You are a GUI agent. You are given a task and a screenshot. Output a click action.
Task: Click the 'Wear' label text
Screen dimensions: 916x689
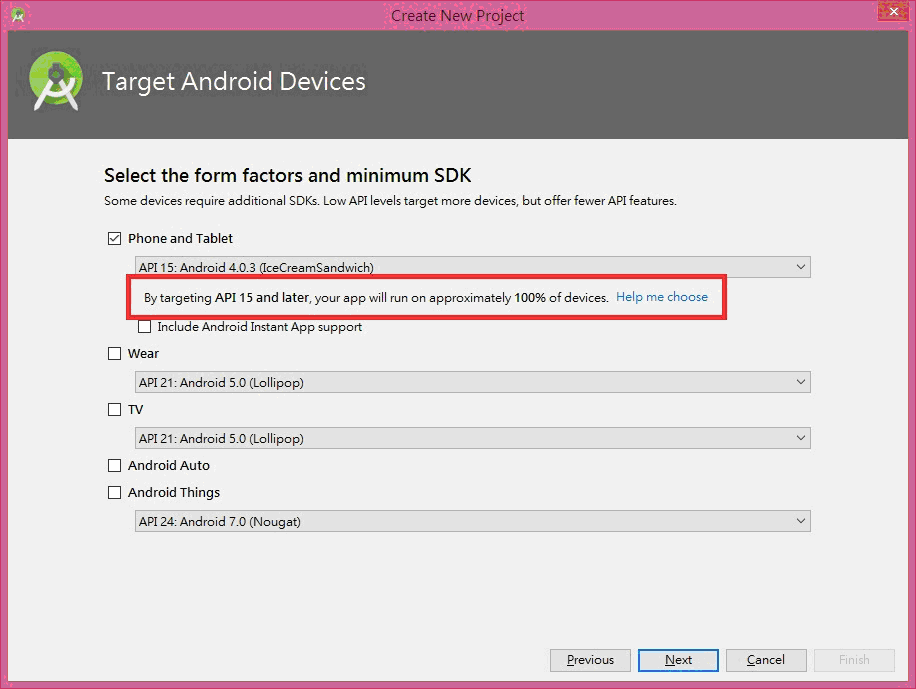[143, 354]
